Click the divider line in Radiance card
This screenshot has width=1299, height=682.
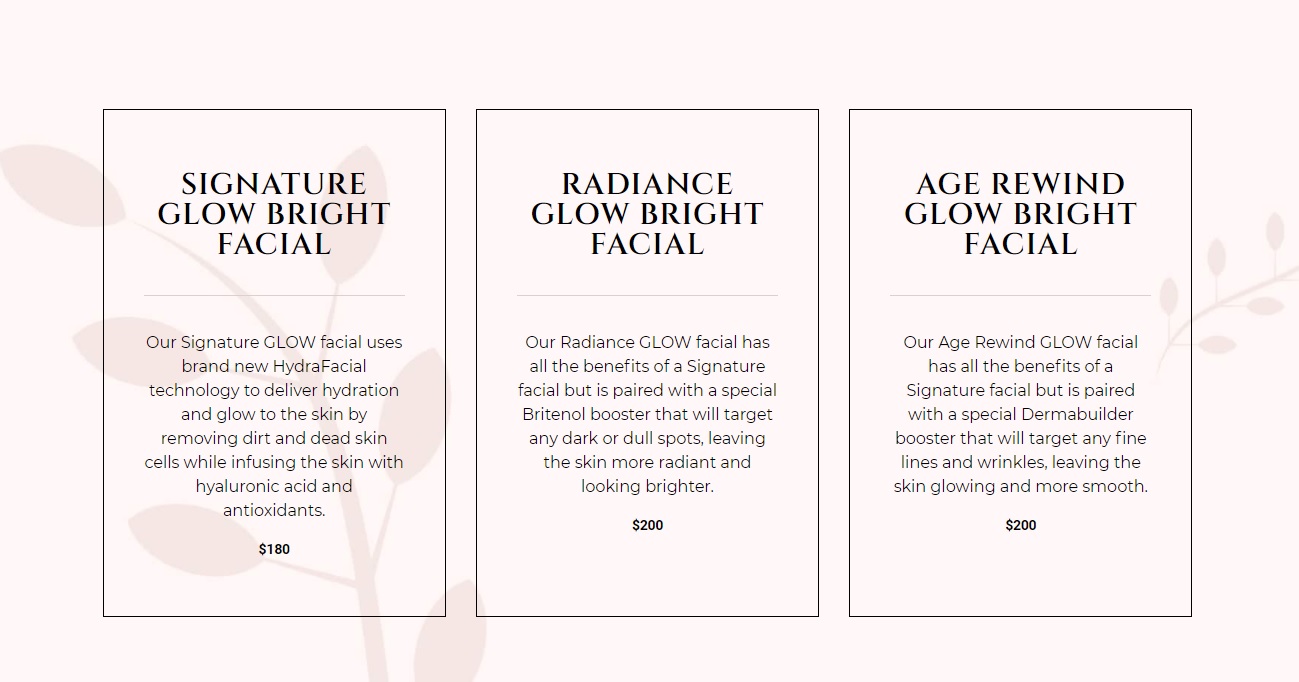(647, 295)
